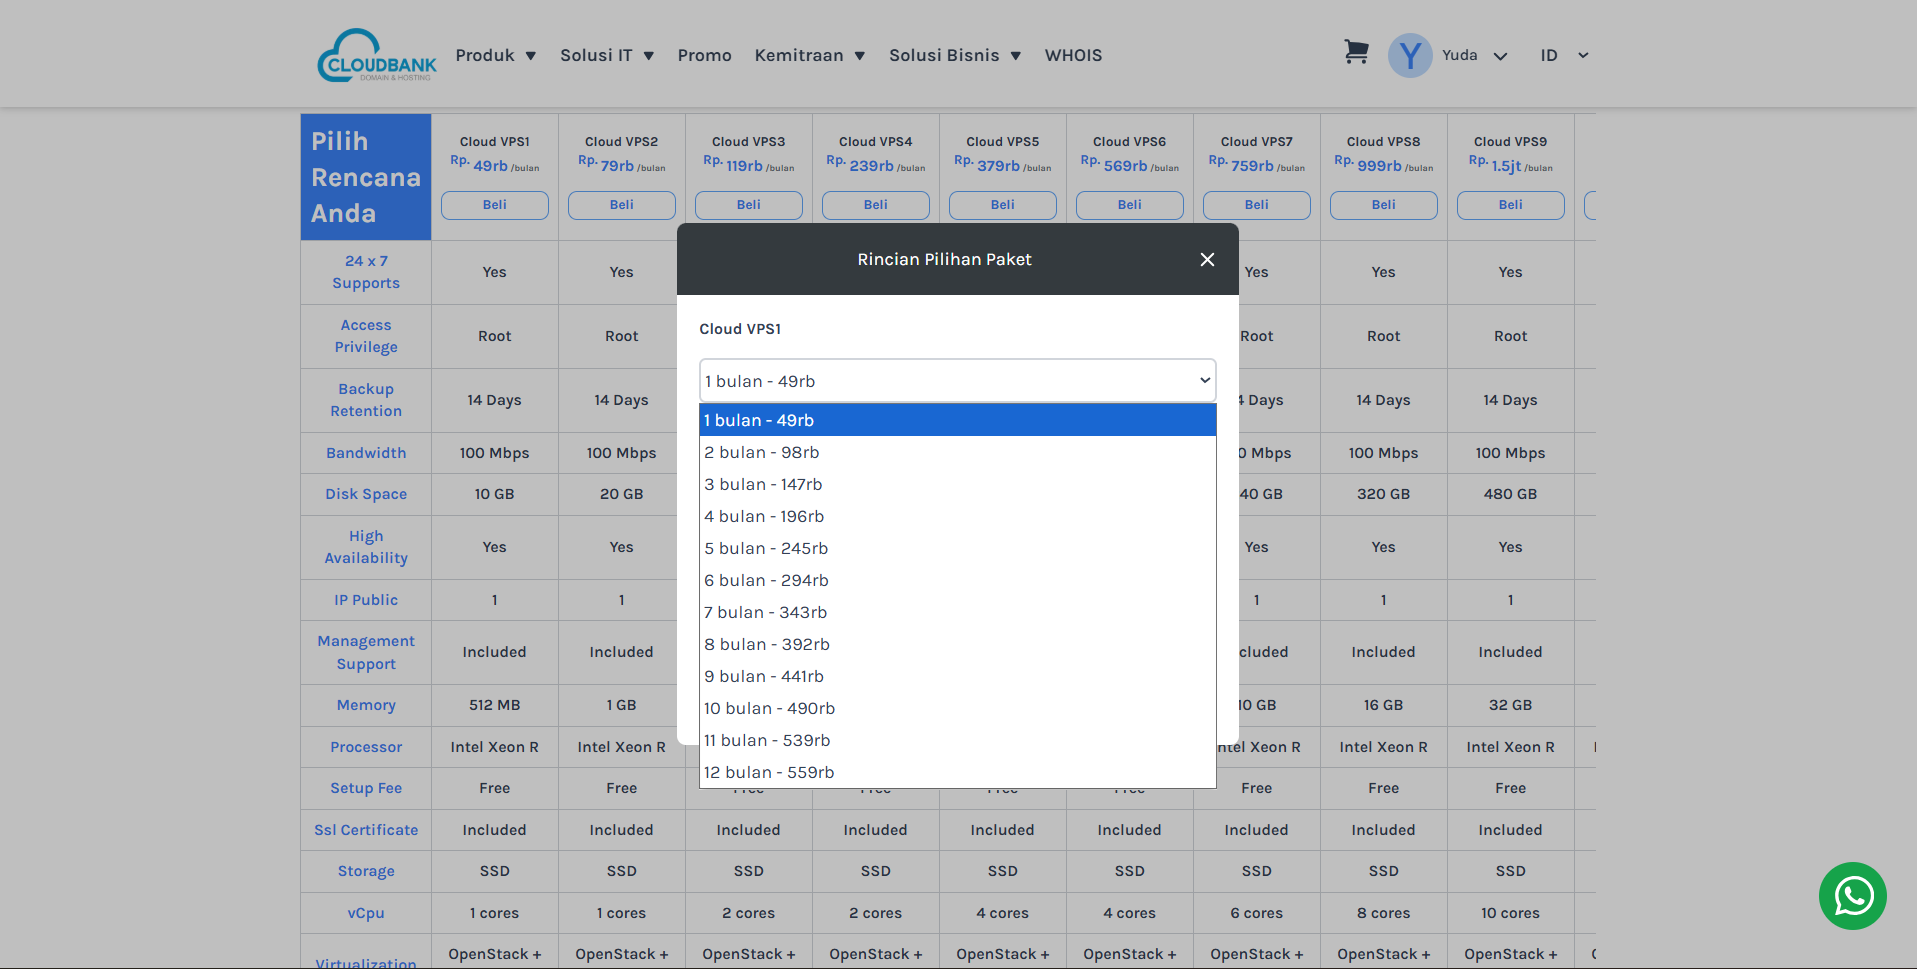The width and height of the screenshot is (1917, 969).
Task: Expand the Produk menu
Action: tap(495, 56)
